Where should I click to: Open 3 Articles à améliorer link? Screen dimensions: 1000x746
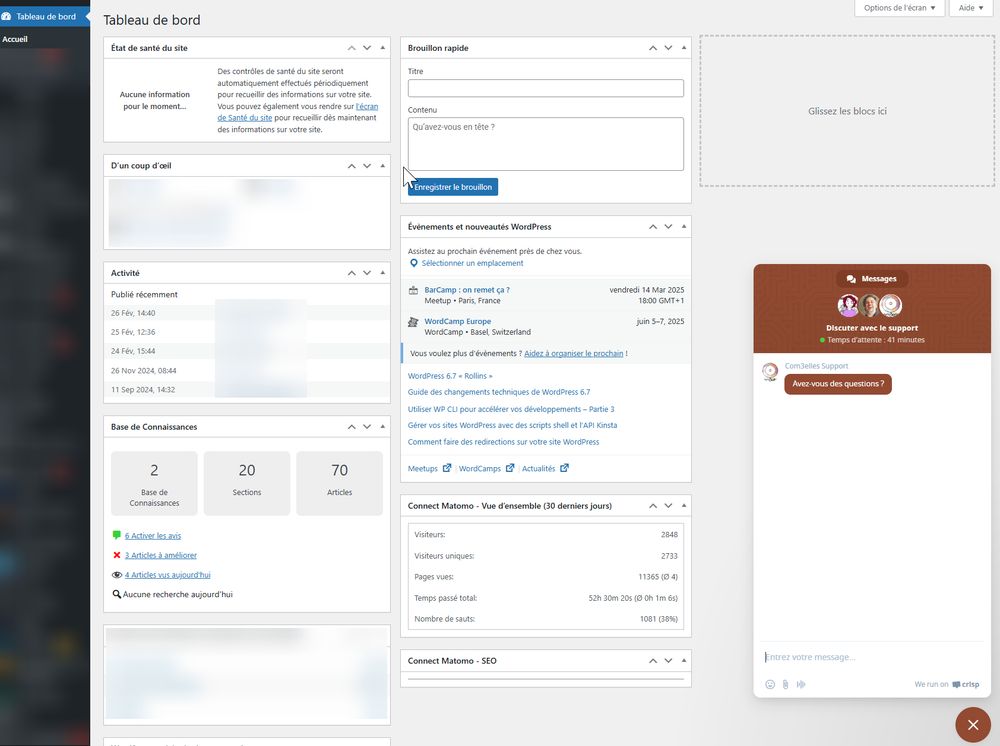click(161, 555)
